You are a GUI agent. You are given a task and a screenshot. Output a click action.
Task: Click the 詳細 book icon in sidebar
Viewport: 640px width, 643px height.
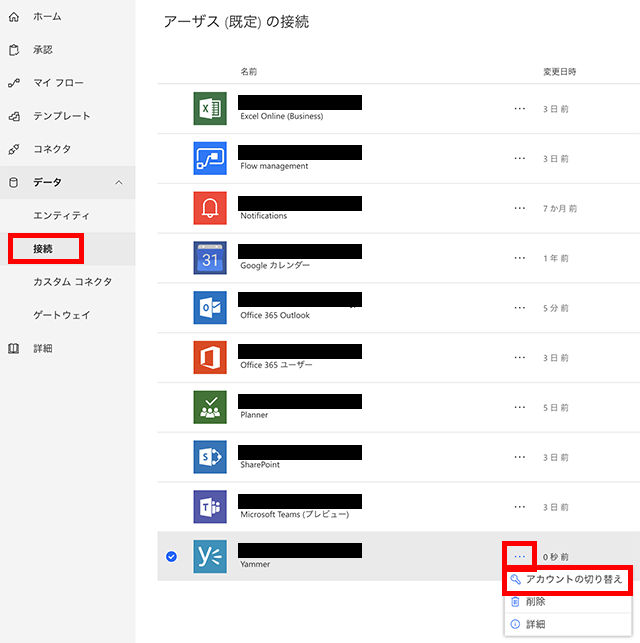14,349
